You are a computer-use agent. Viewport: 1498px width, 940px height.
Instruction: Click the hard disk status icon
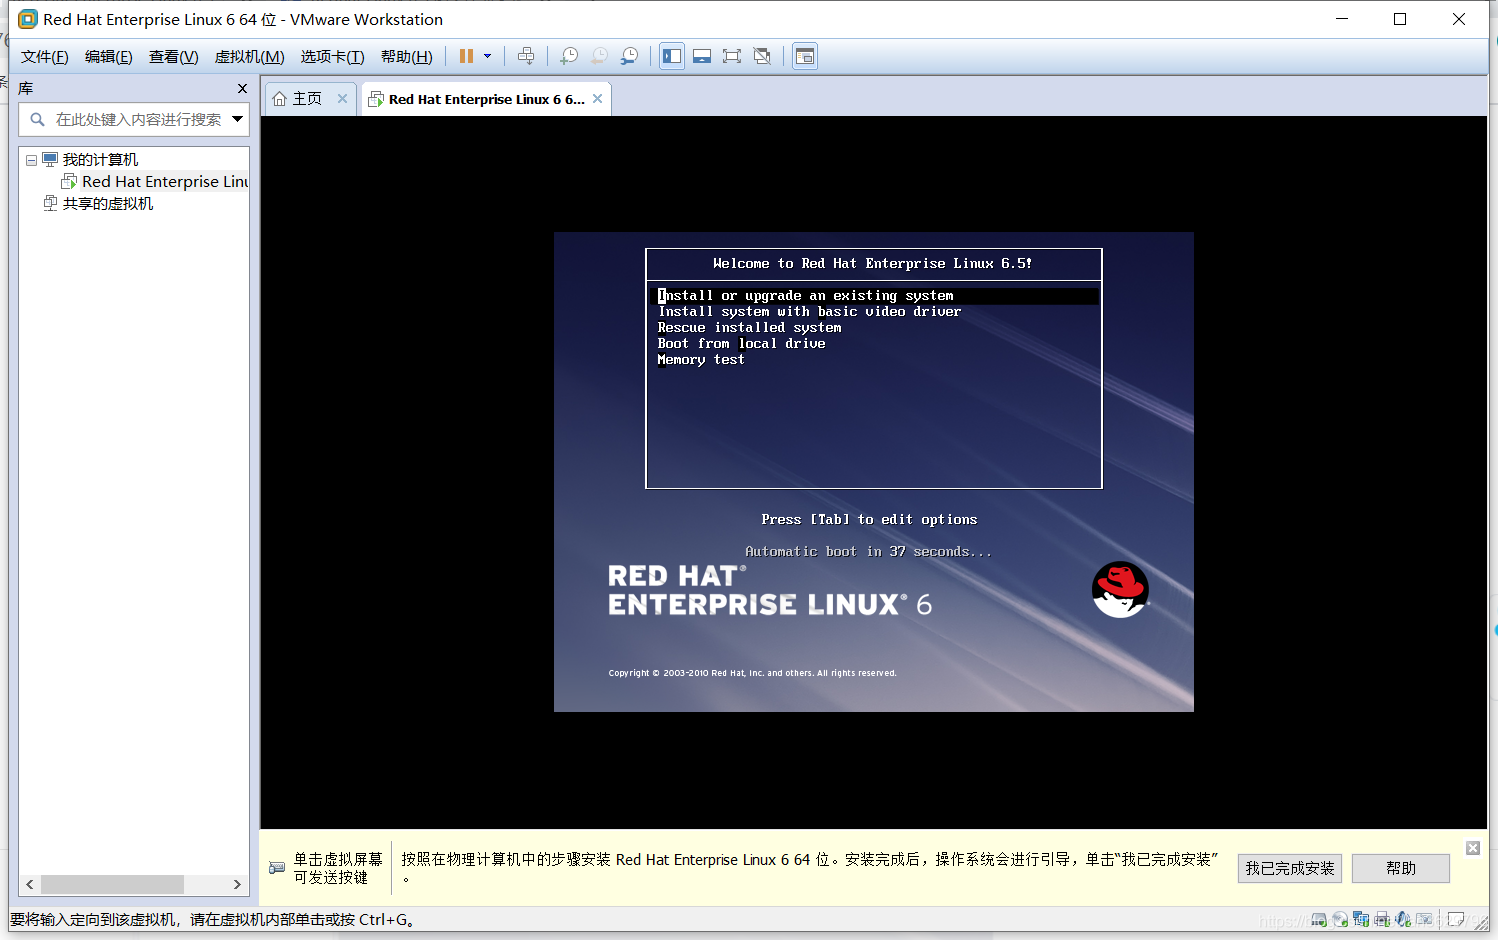[1319, 920]
